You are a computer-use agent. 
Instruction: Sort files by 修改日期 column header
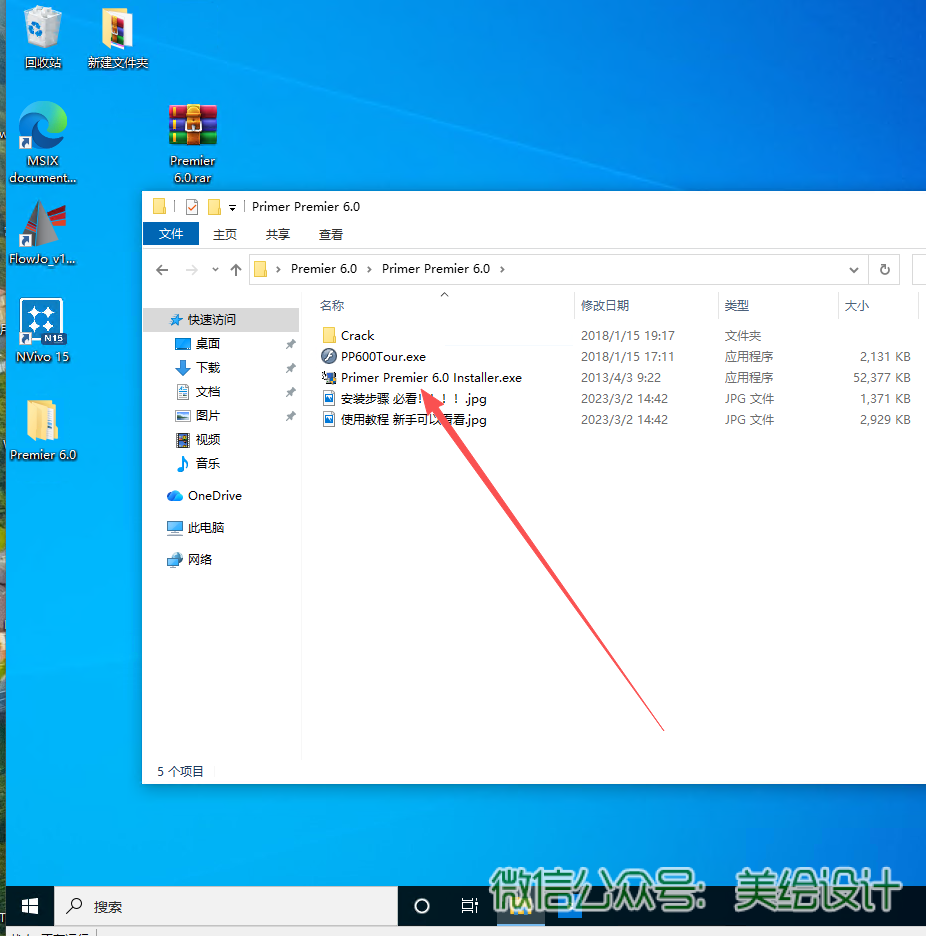click(x=605, y=306)
